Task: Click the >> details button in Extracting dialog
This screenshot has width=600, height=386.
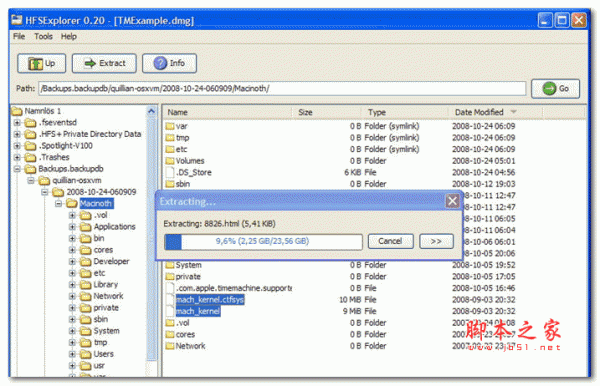Action: tap(436, 241)
